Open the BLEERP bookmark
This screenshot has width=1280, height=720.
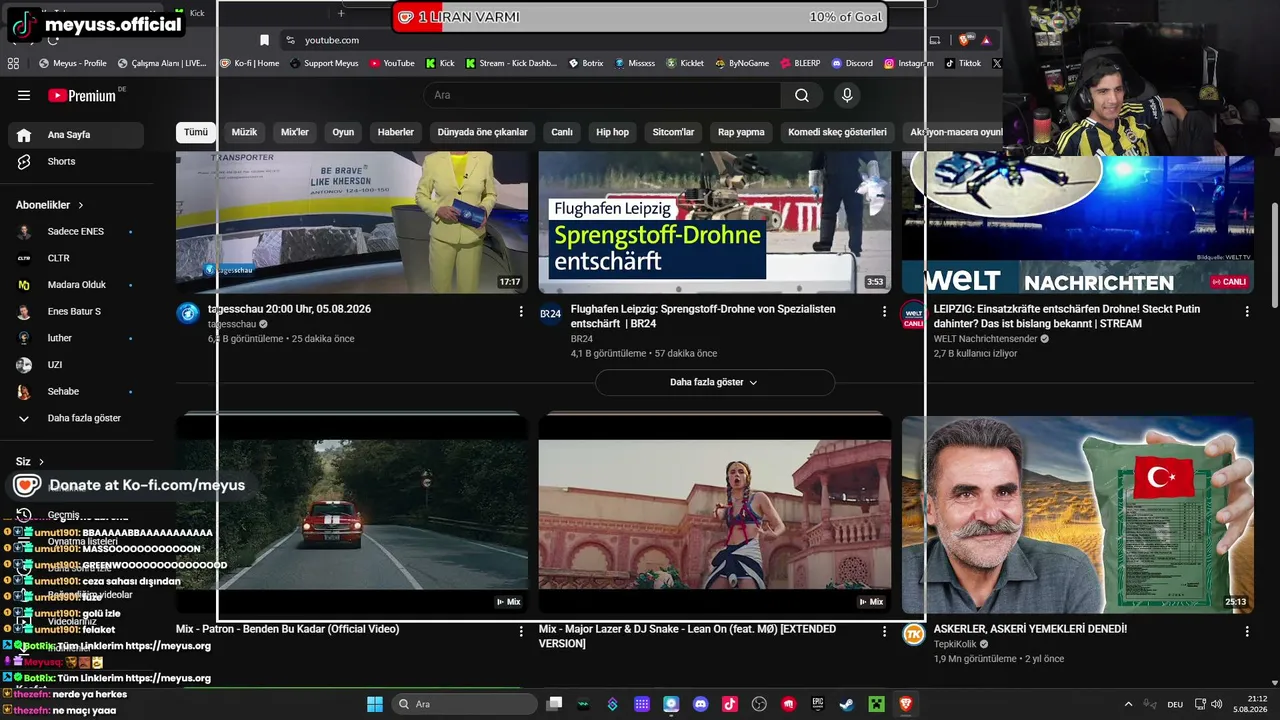coord(800,63)
